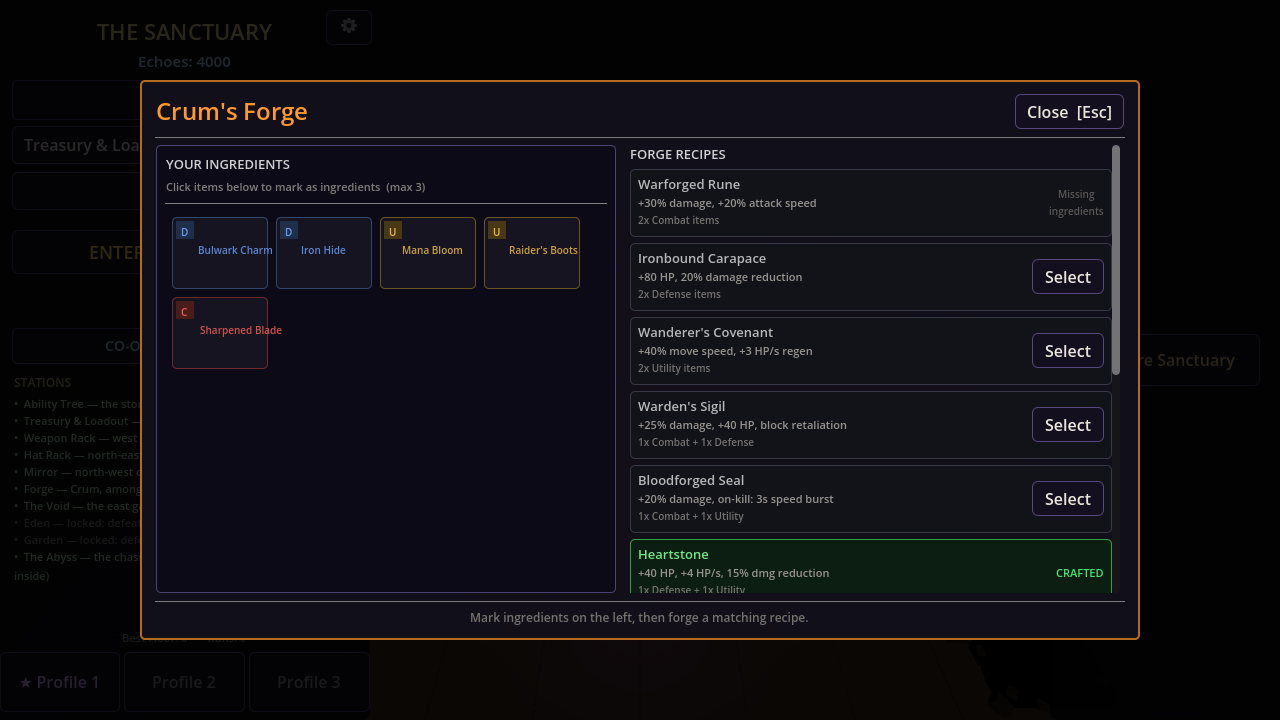1280x720 pixels.
Task: Select the Bloodforged Seal recipe
Action: [x=1068, y=499]
